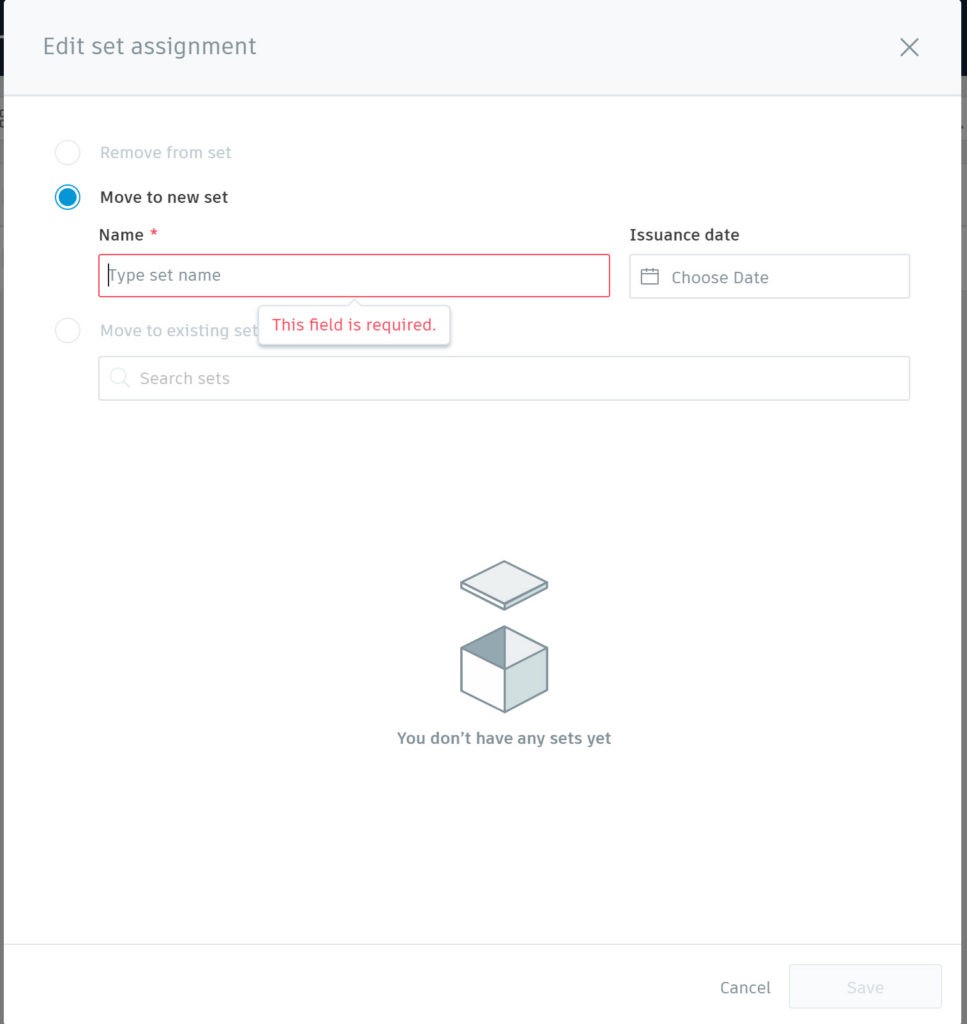Click the Move to existing set label
Screen dimensions: 967x1024
(178, 330)
